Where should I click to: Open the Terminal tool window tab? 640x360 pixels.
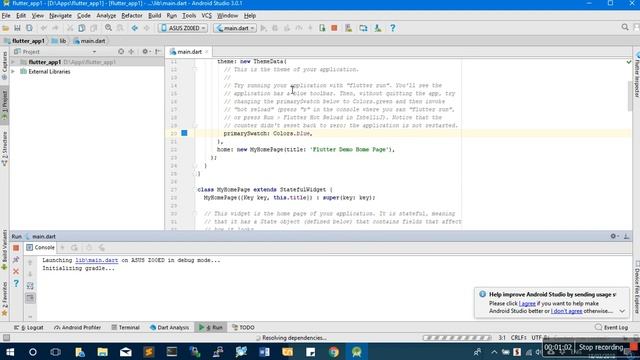126,327
